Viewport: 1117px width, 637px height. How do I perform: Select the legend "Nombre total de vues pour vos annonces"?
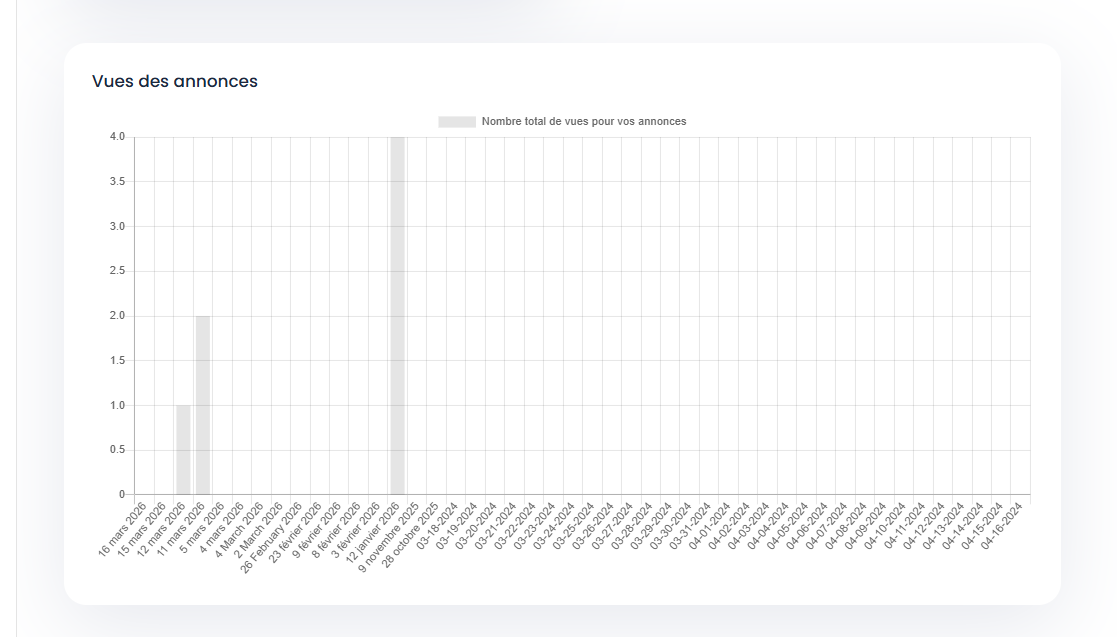(585, 123)
